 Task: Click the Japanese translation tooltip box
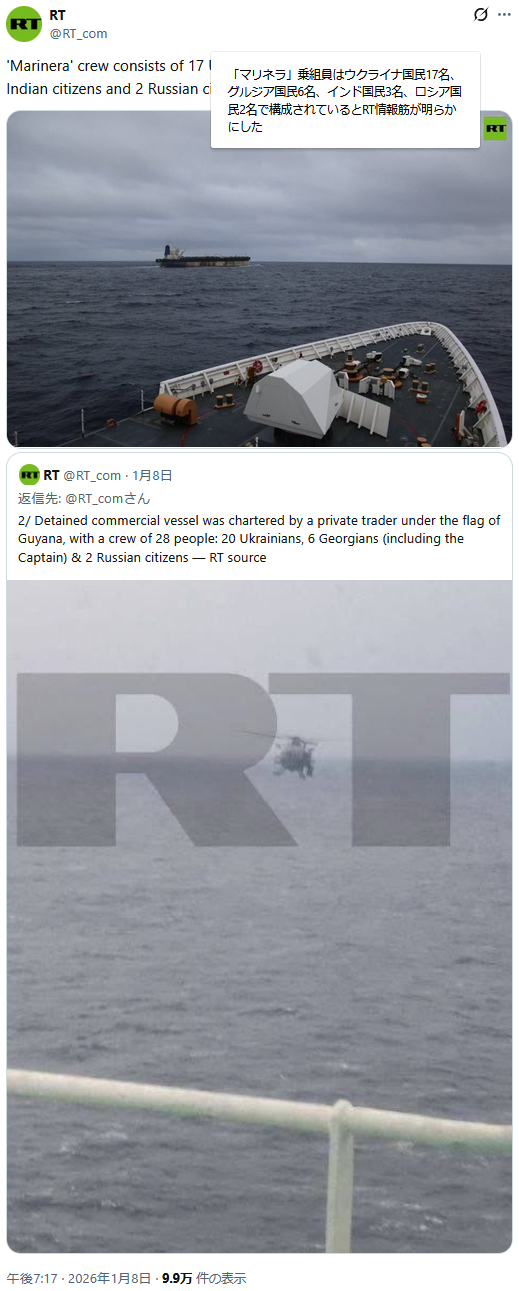tap(345, 100)
